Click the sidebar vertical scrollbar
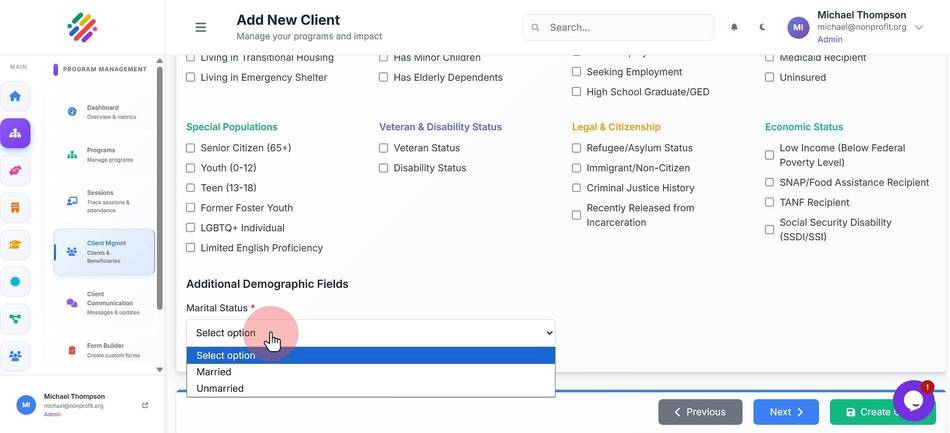This screenshot has width=950, height=433. [x=160, y=188]
